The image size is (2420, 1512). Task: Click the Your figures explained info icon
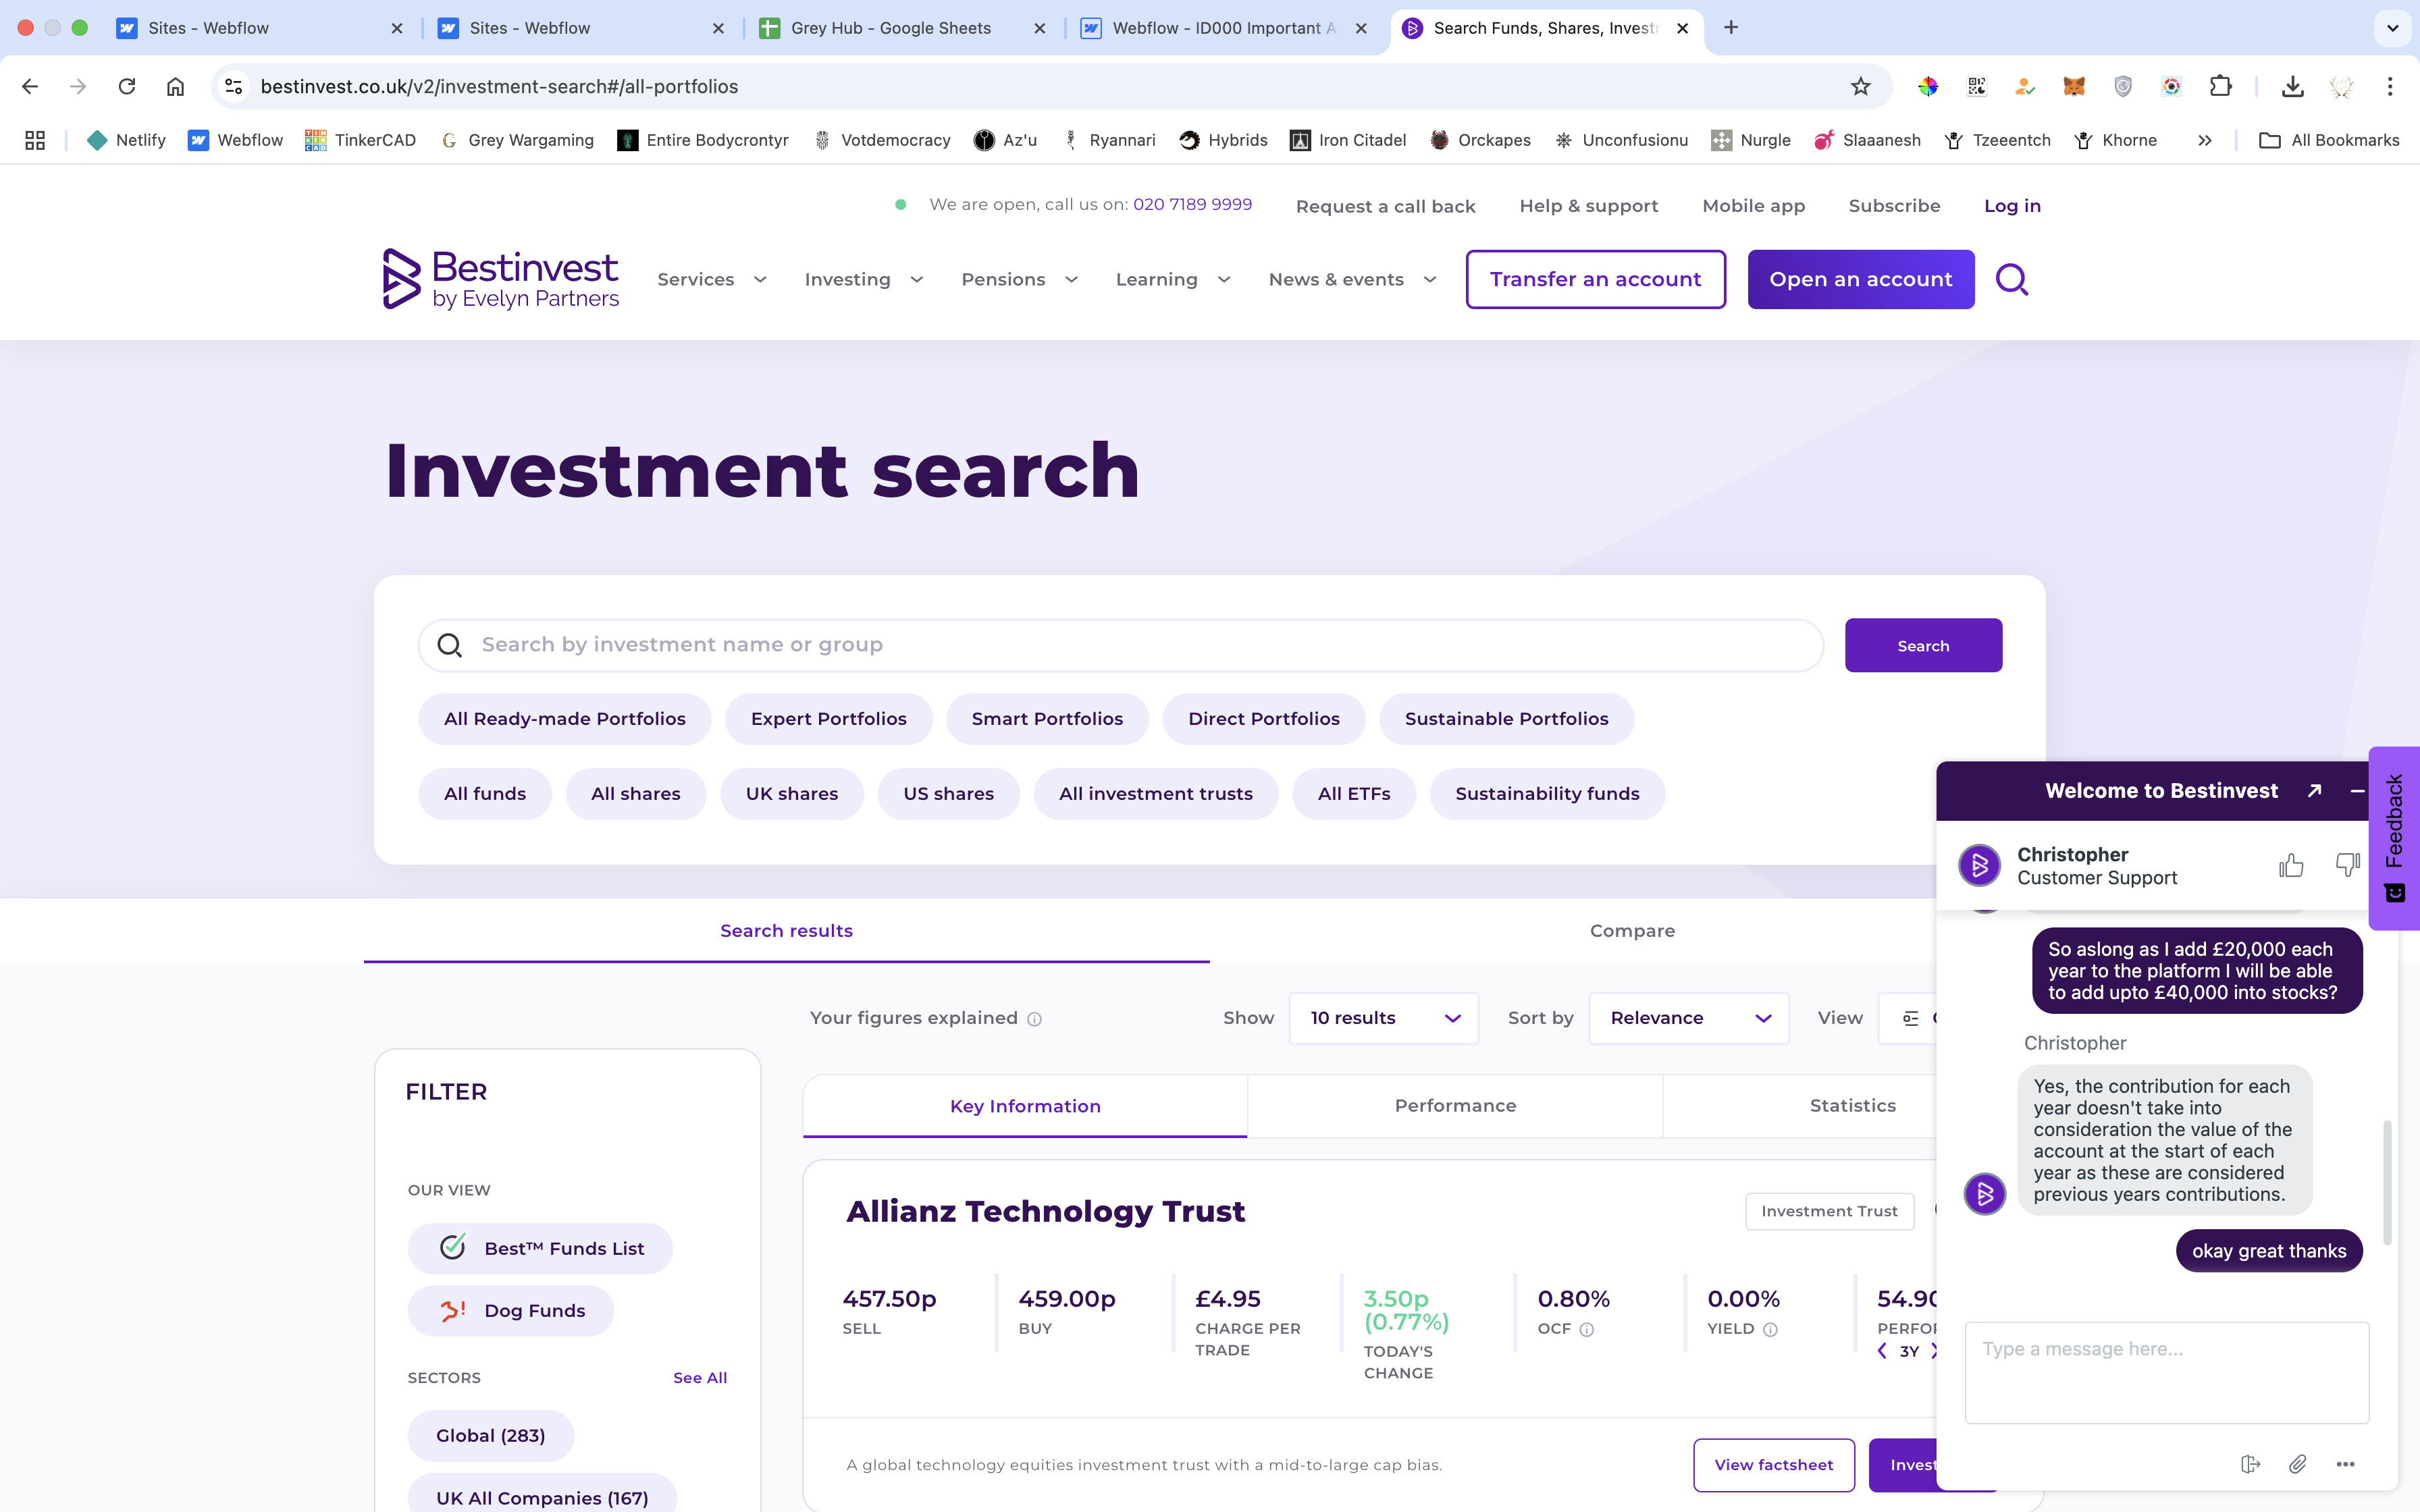(x=1034, y=1019)
